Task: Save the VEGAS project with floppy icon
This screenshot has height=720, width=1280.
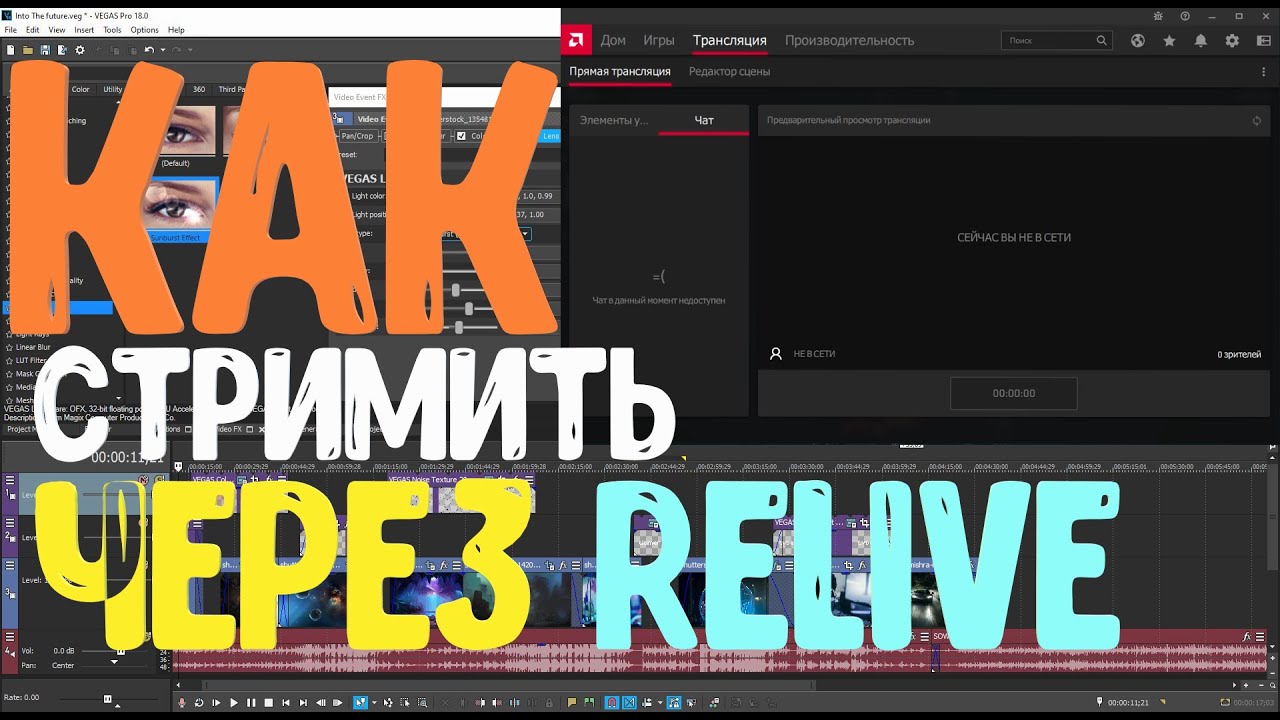Action: [x=45, y=50]
